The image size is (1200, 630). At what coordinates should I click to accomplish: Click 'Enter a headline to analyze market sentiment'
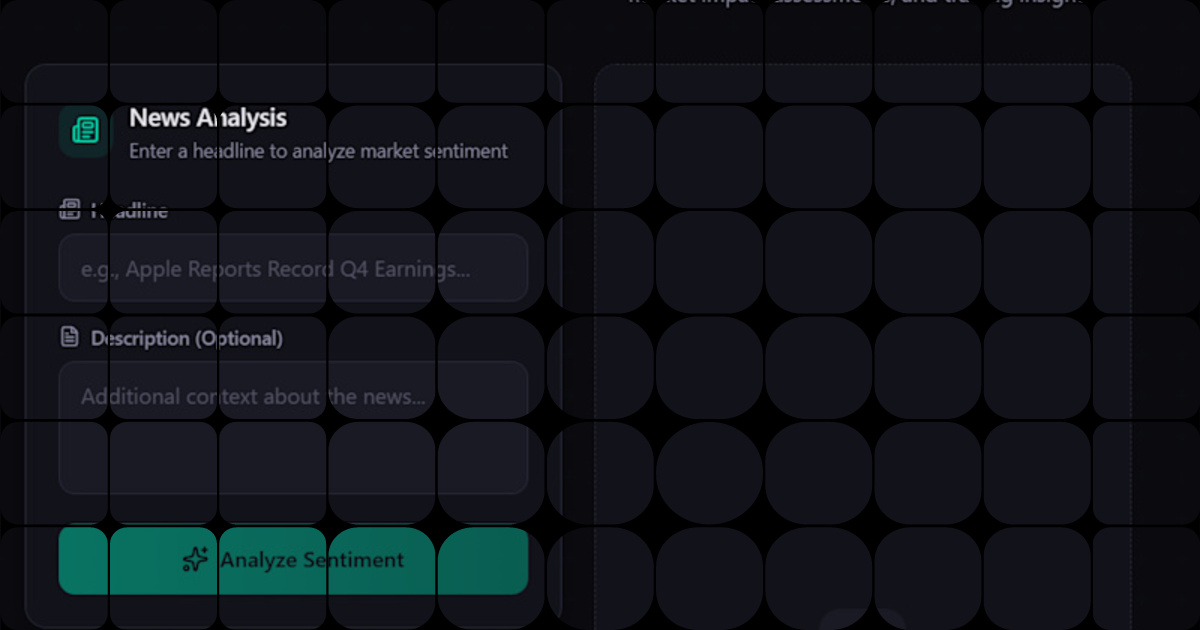click(318, 151)
